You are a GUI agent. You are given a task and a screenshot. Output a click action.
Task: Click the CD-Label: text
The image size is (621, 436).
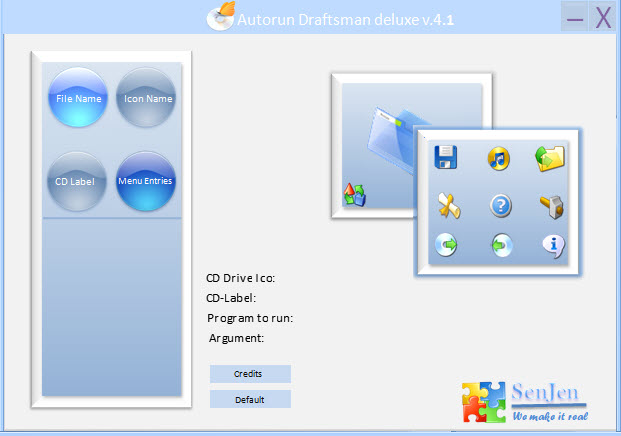231,298
